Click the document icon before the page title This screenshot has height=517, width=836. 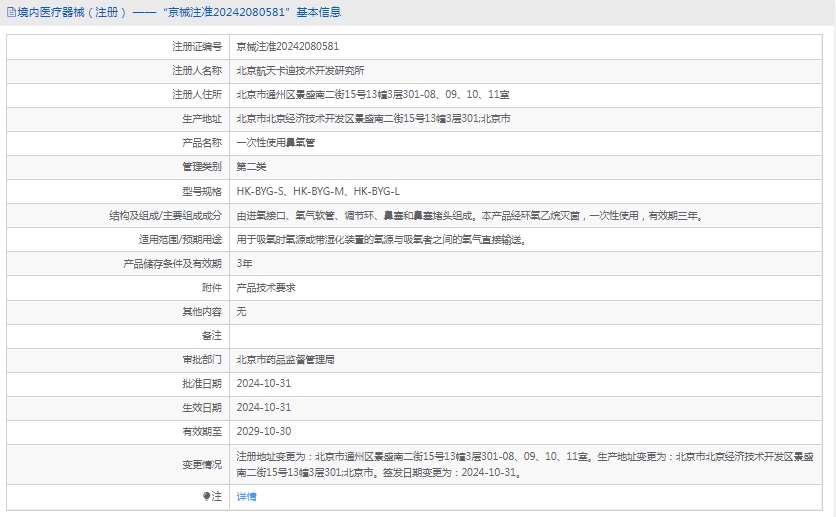tap(10, 12)
